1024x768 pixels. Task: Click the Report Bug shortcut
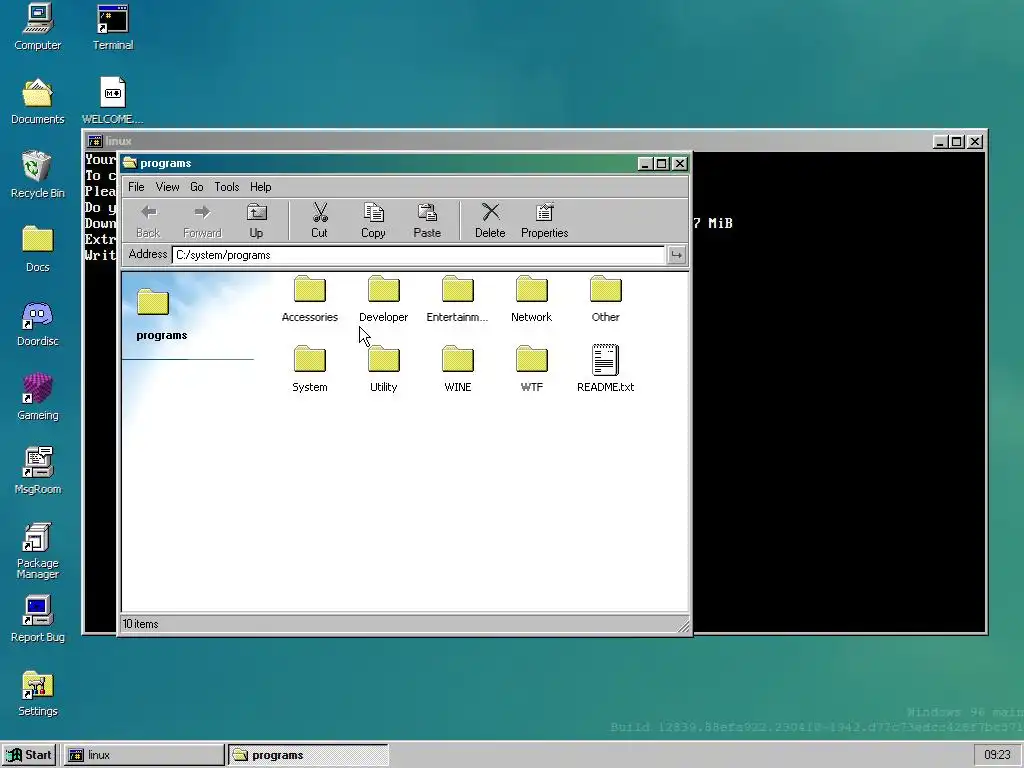[x=37, y=619]
